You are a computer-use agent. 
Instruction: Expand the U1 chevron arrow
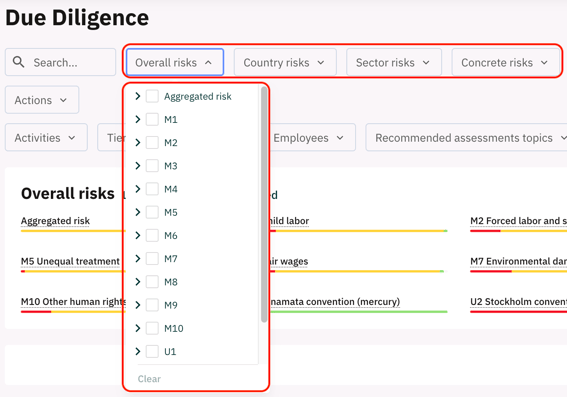coord(137,351)
